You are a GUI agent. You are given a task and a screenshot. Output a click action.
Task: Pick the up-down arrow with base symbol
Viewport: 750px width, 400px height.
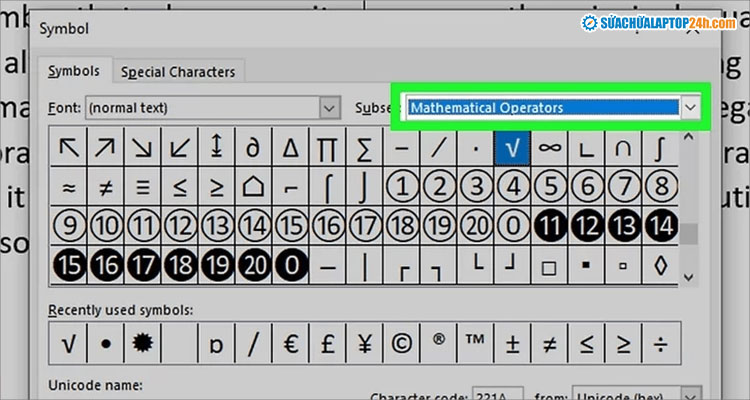pos(217,148)
